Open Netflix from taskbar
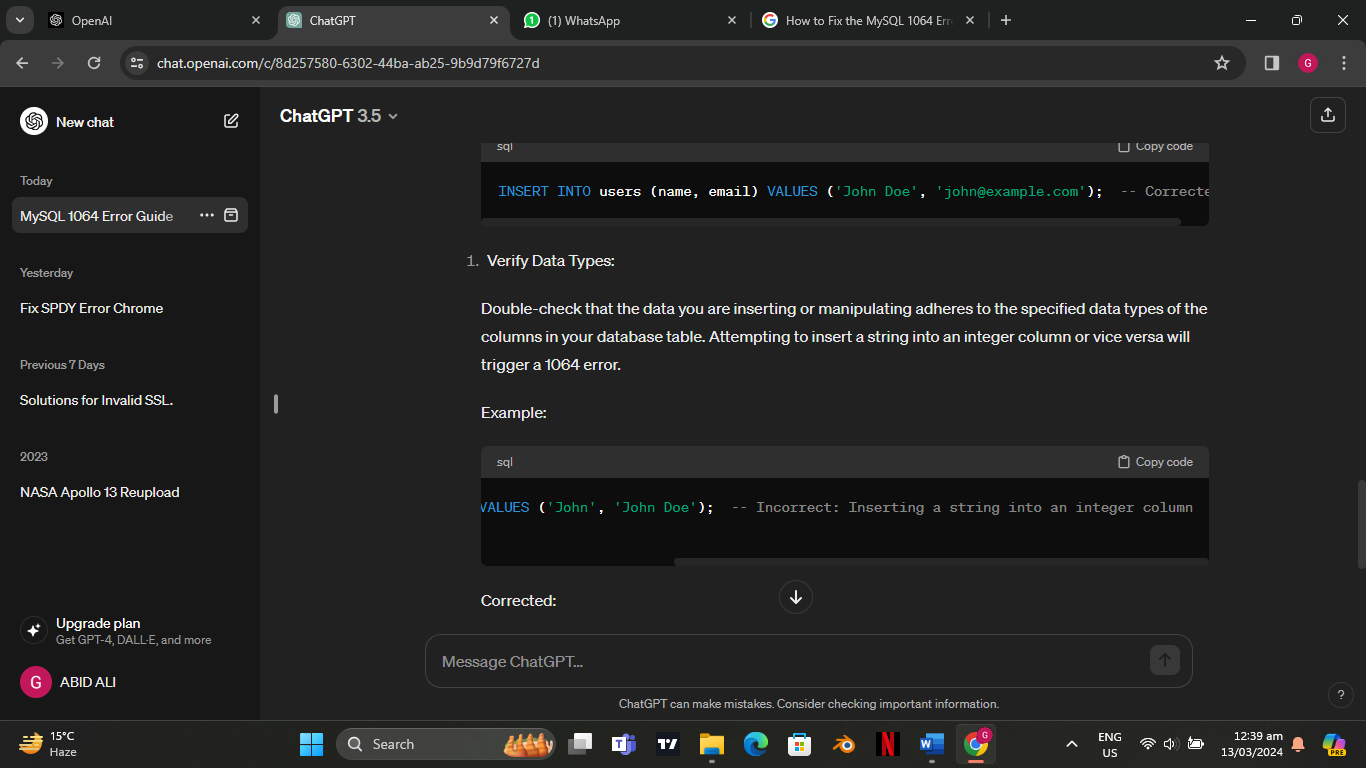The width and height of the screenshot is (1366, 768). [887, 744]
